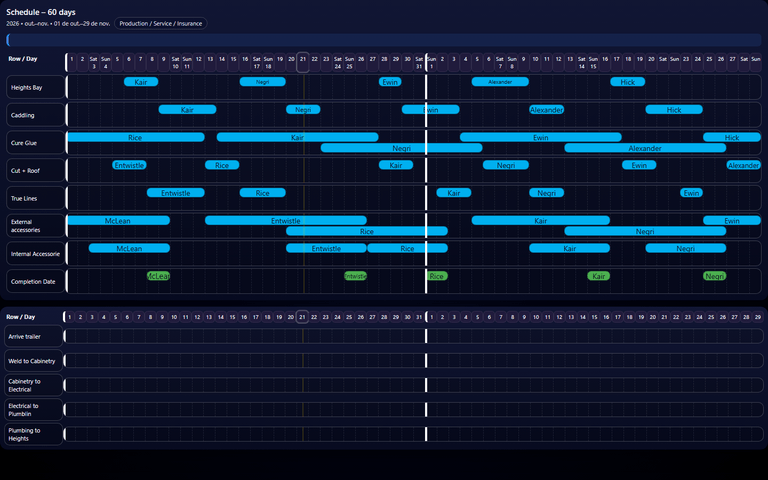Click the blue progress bar below the title

click(384, 40)
